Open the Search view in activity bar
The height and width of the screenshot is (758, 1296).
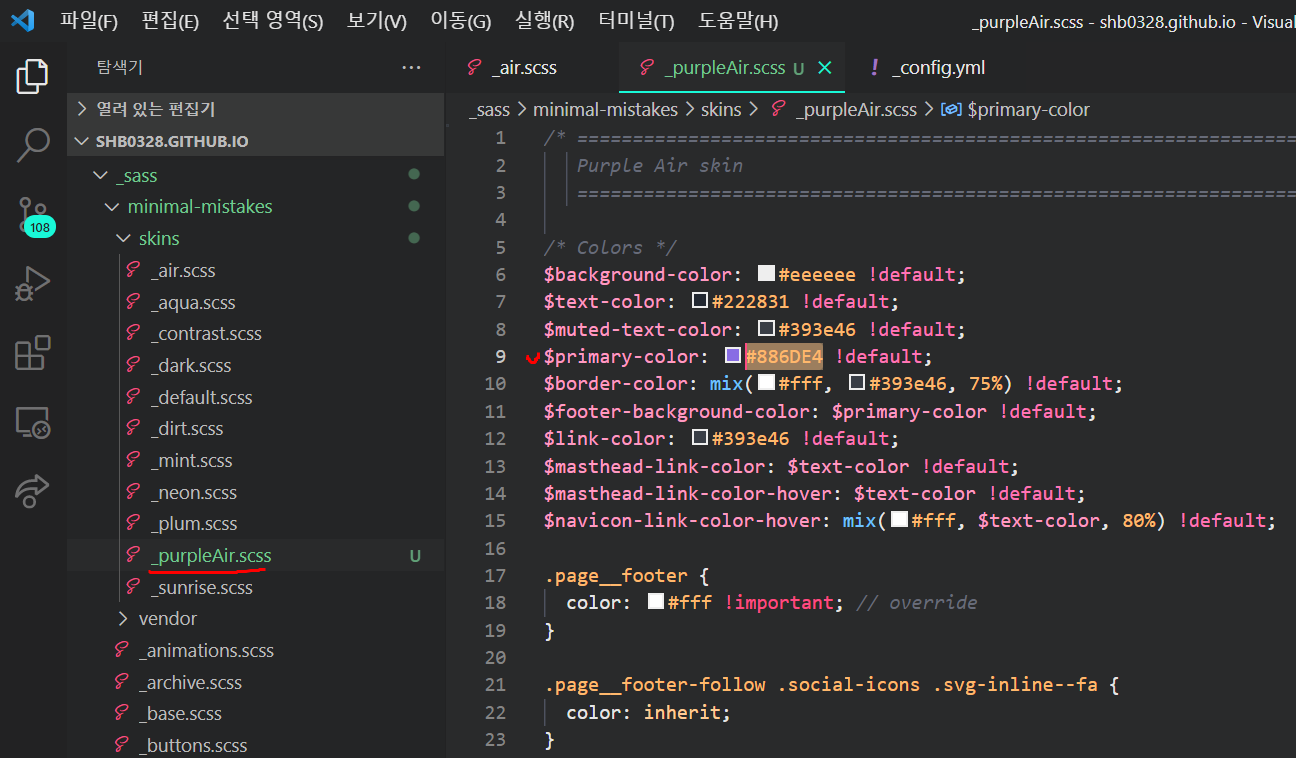[33, 145]
